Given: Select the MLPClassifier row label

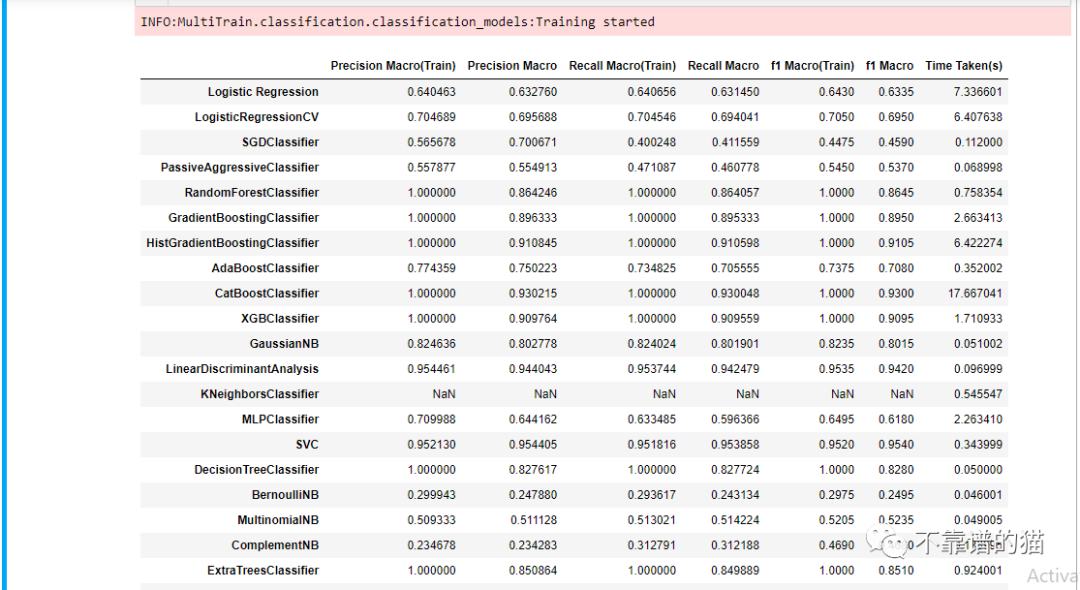Looking at the screenshot, I should click(280, 420).
